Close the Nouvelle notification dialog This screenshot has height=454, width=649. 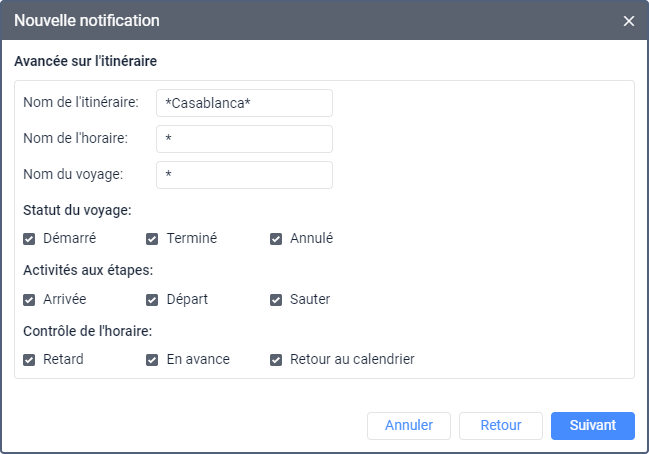[629, 21]
